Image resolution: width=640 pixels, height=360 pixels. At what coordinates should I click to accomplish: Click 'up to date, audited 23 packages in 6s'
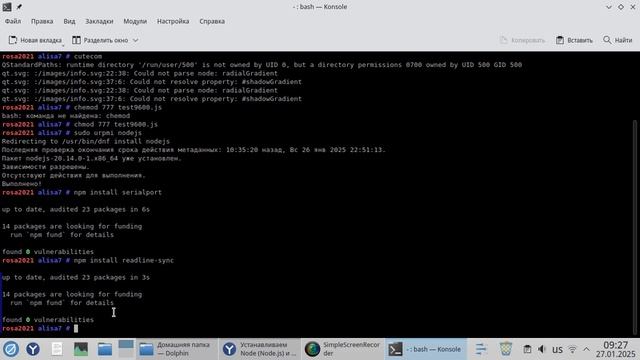pos(76,209)
